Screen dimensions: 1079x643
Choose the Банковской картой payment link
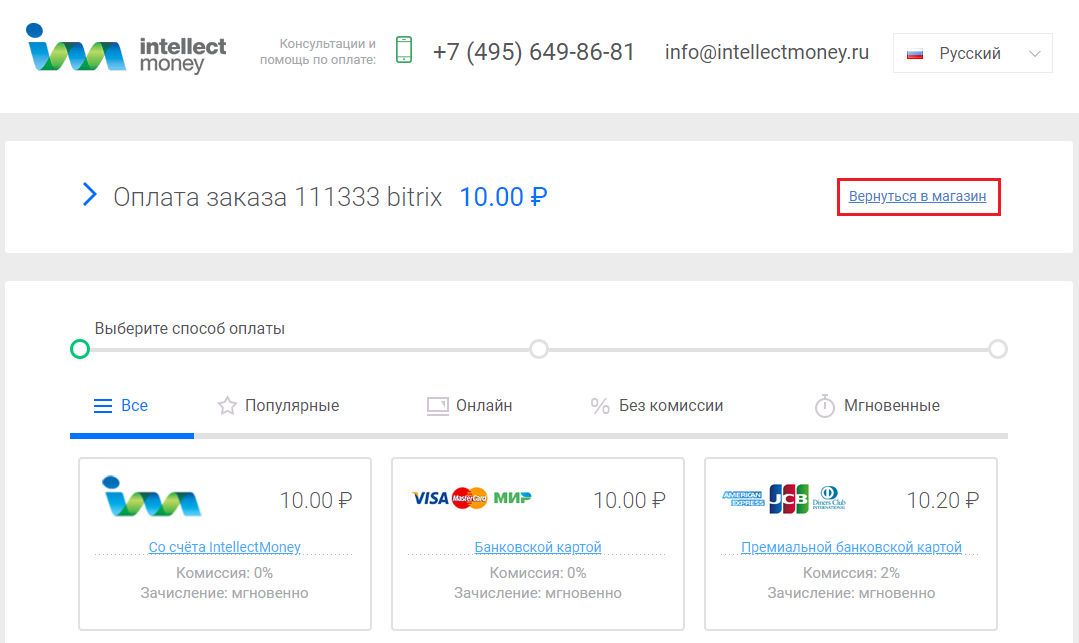pos(538,547)
